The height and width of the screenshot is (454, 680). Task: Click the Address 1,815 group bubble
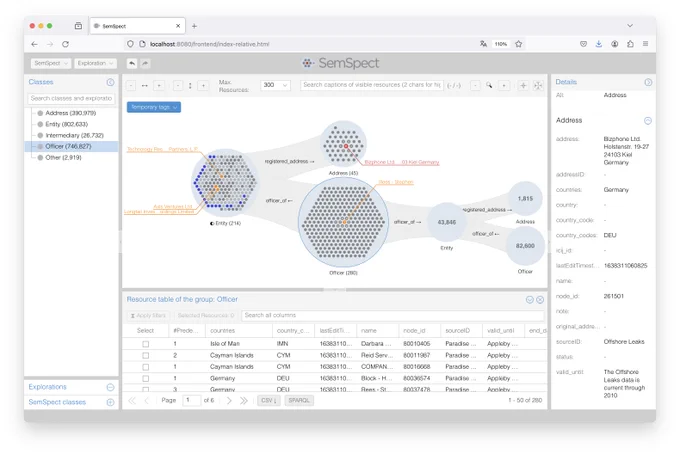(525, 199)
